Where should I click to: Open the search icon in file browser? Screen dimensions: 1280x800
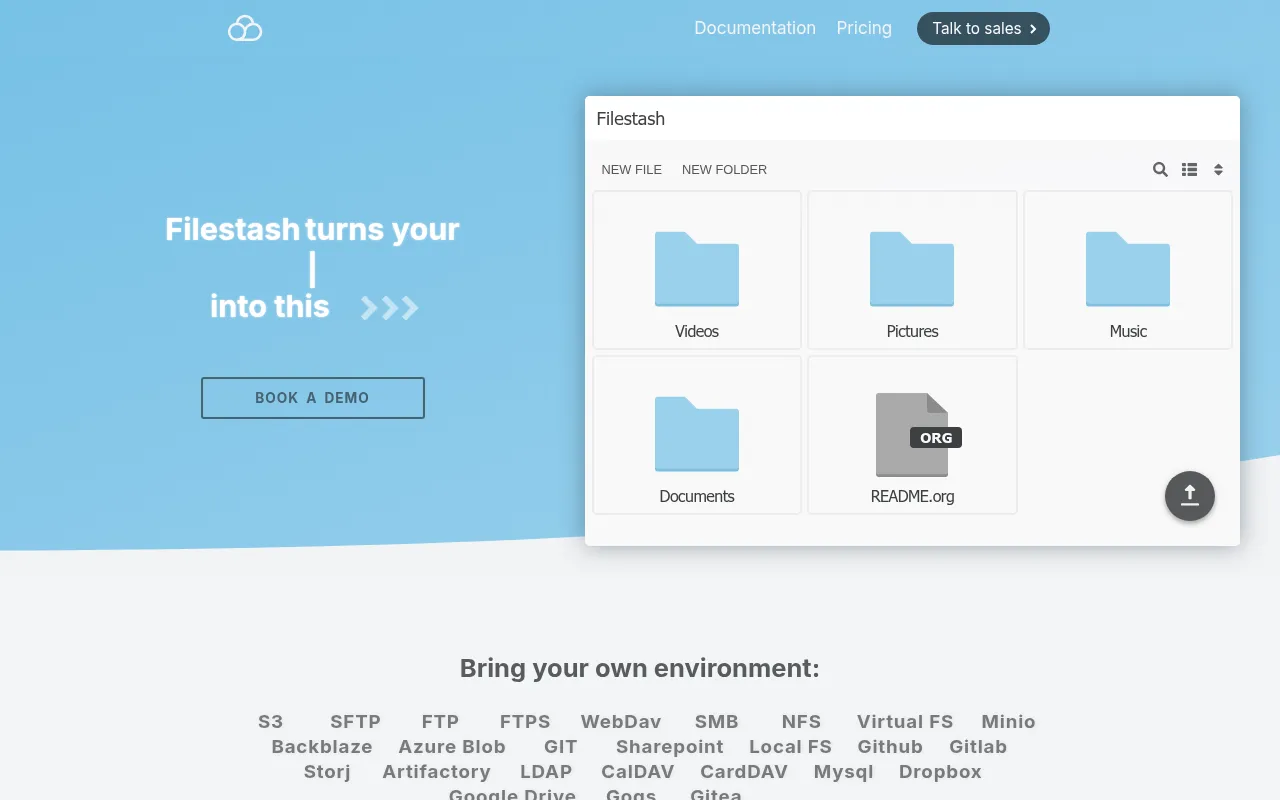click(x=1160, y=170)
